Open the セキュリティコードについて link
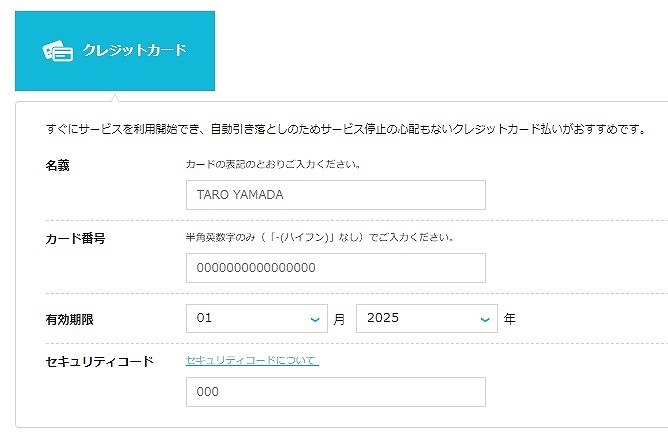 [x=252, y=360]
